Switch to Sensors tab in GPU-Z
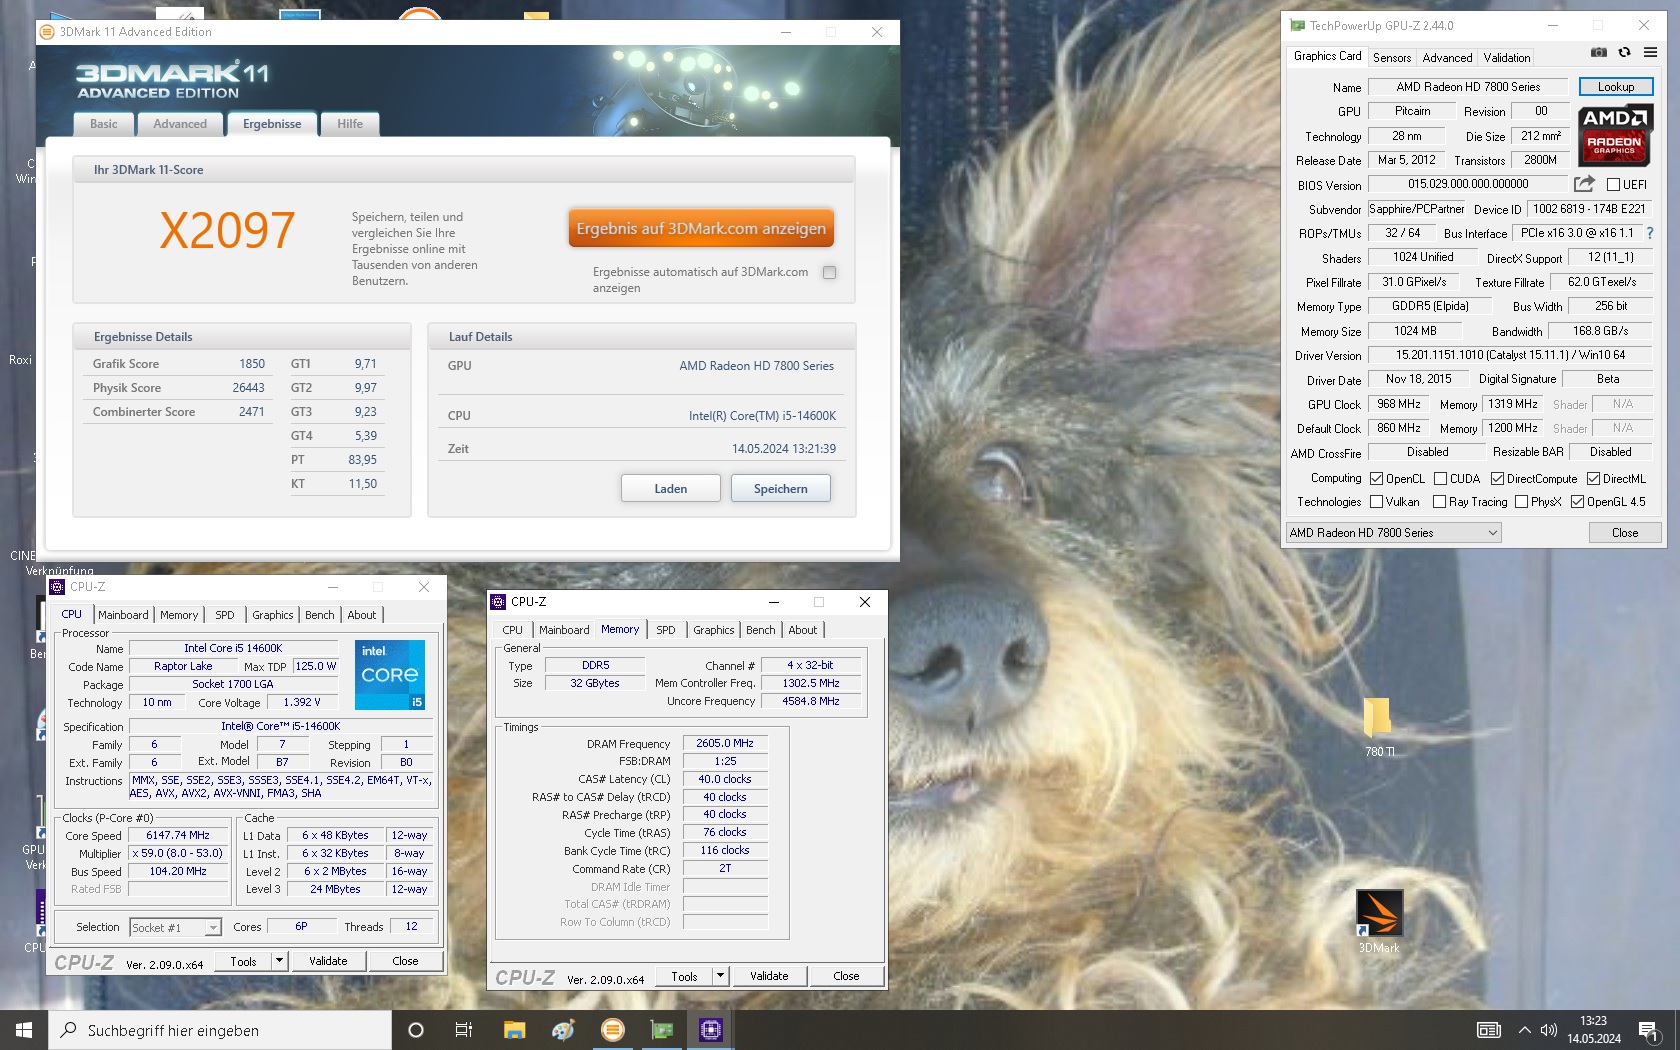Image resolution: width=1680 pixels, height=1050 pixels. click(1392, 57)
